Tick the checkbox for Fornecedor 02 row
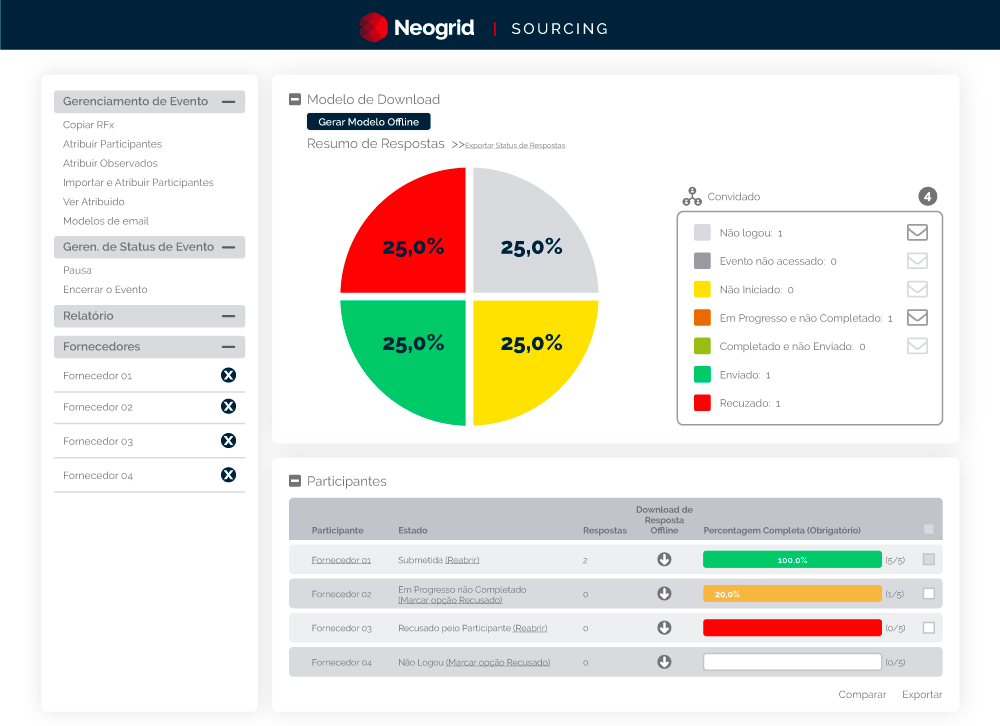 click(929, 594)
